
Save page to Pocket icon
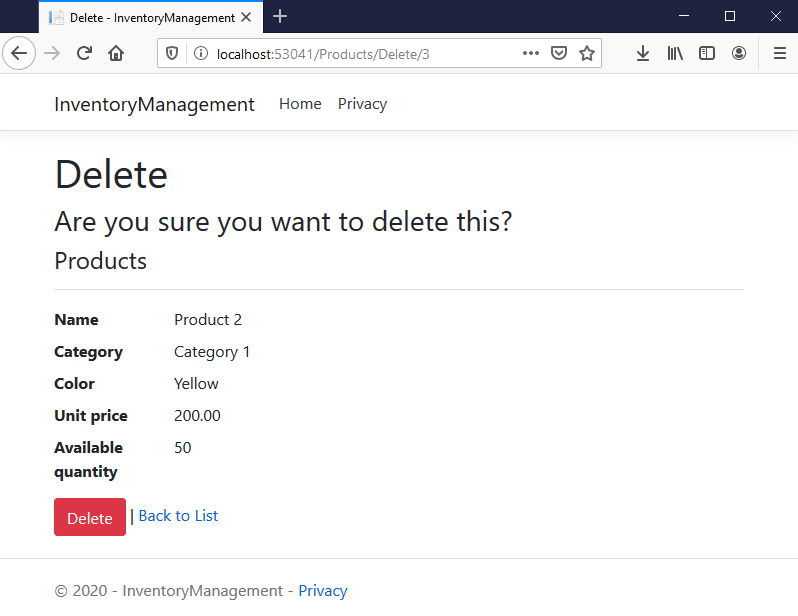[x=560, y=53]
